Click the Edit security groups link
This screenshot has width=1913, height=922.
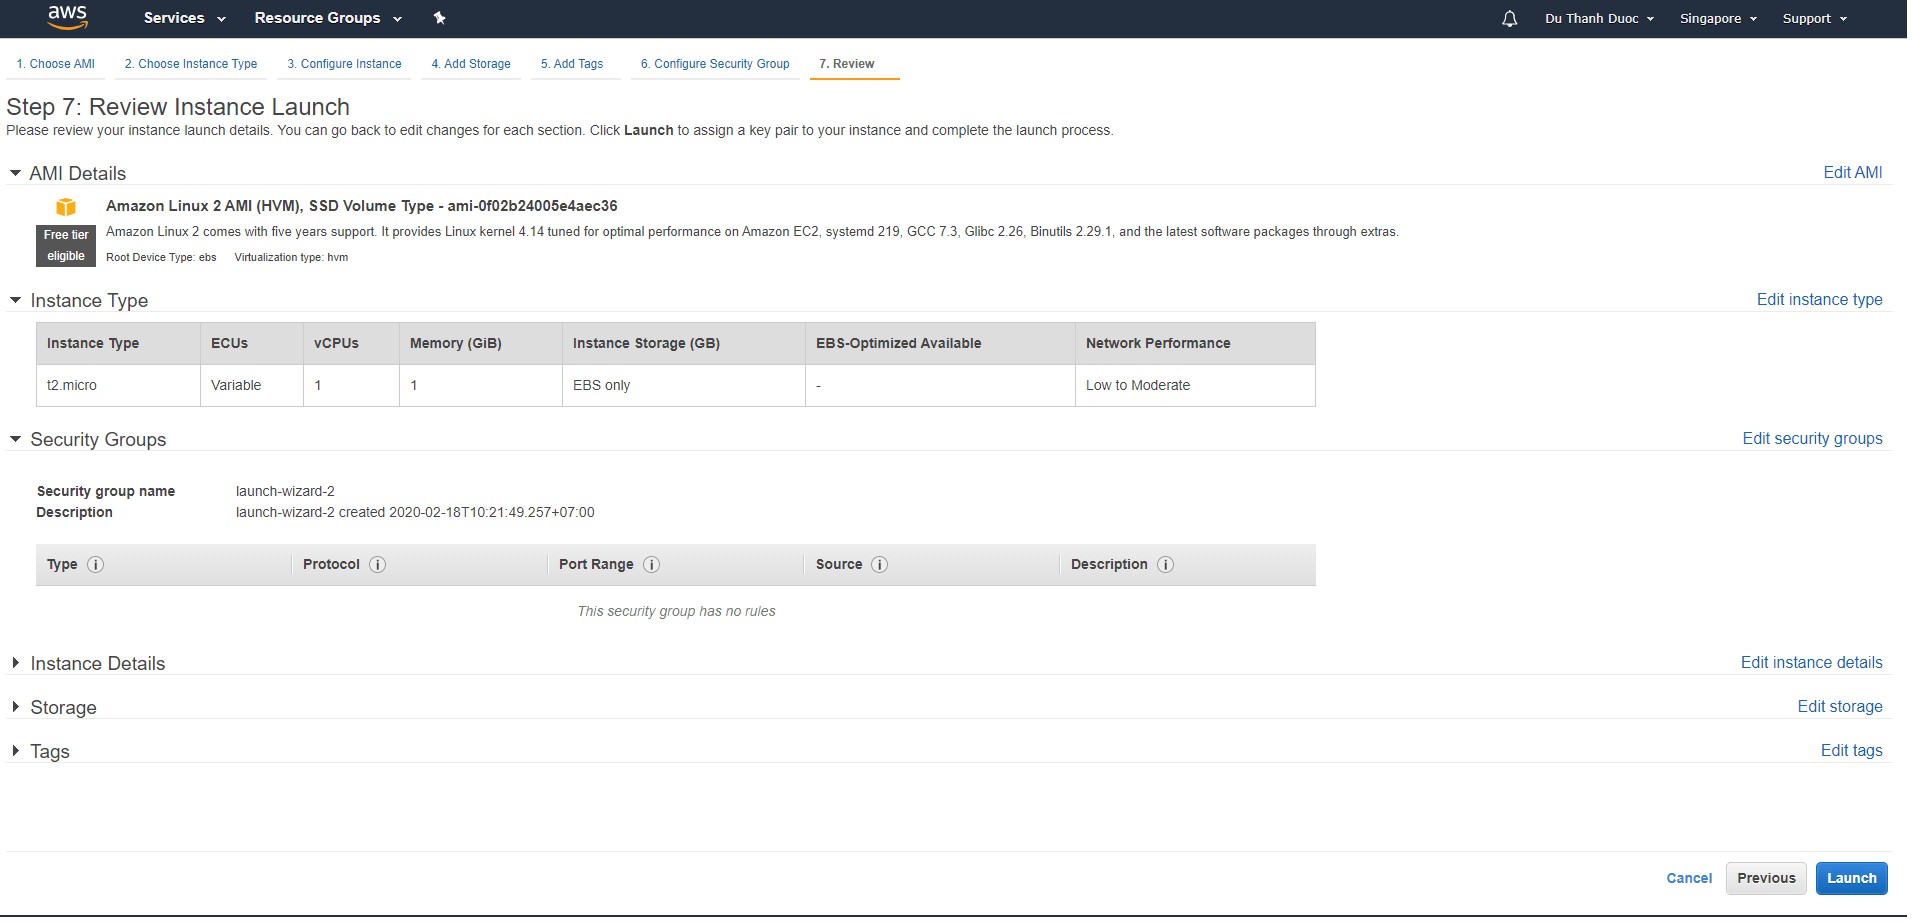(1812, 439)
